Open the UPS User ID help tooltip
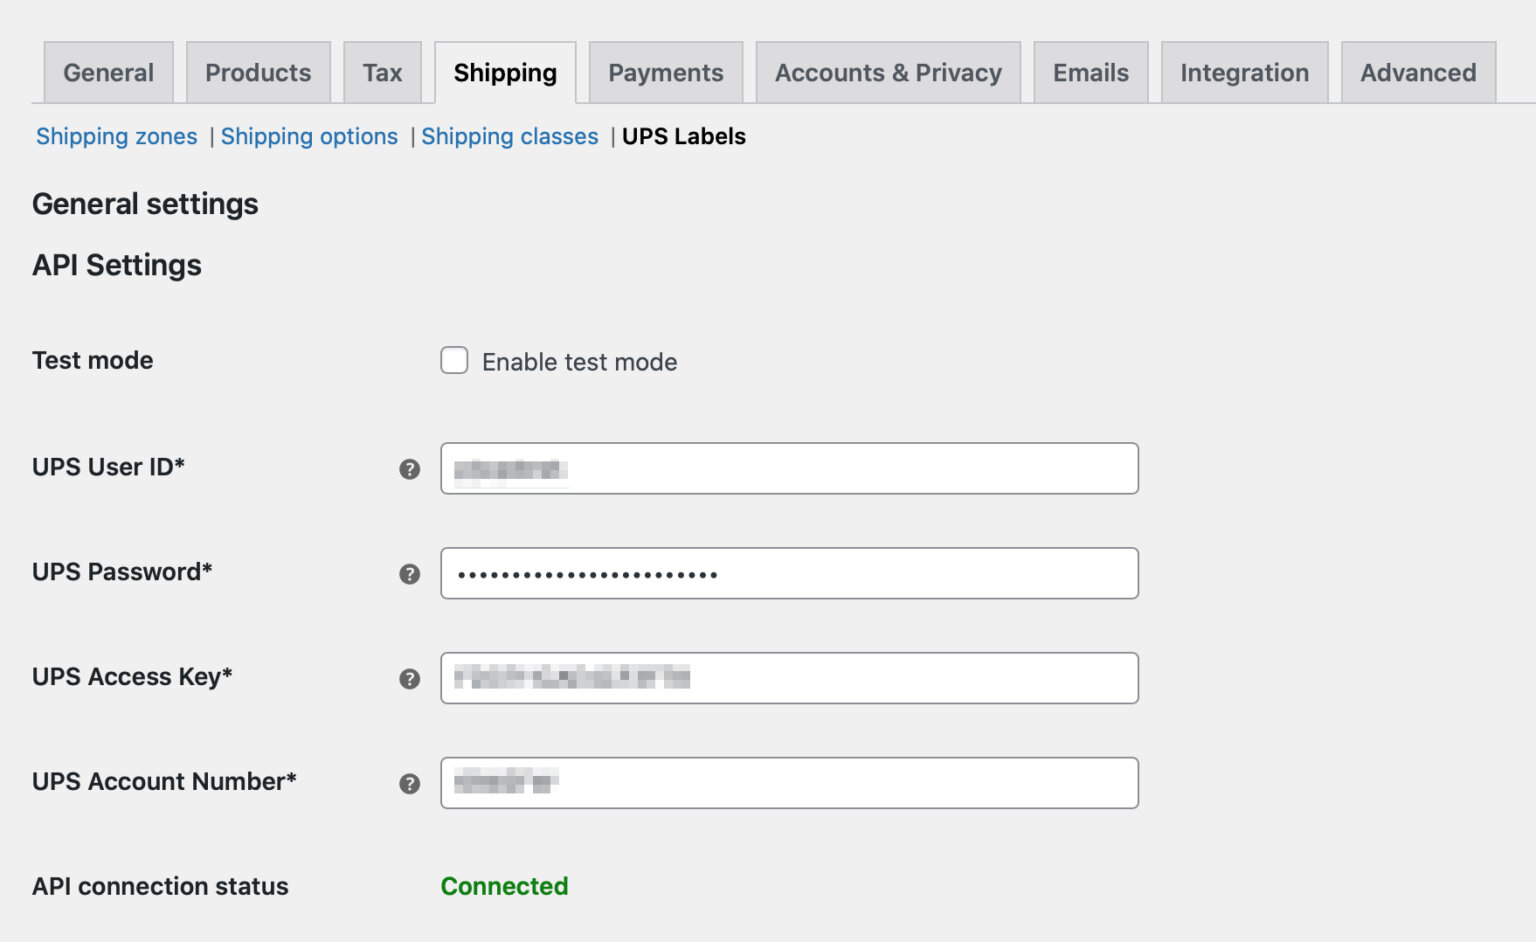 click(409, 468)
